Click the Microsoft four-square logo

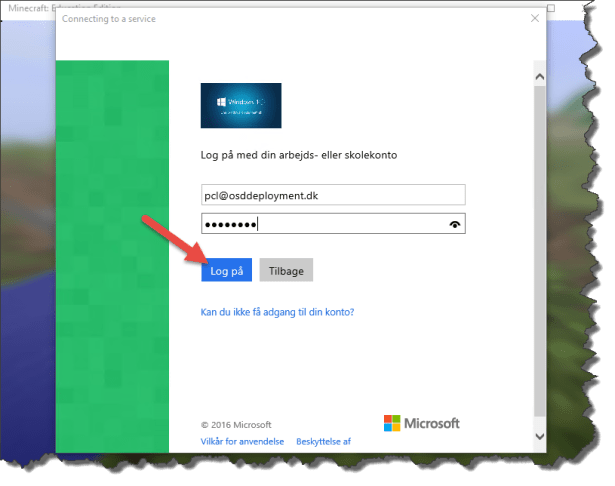tap(391, 423)
